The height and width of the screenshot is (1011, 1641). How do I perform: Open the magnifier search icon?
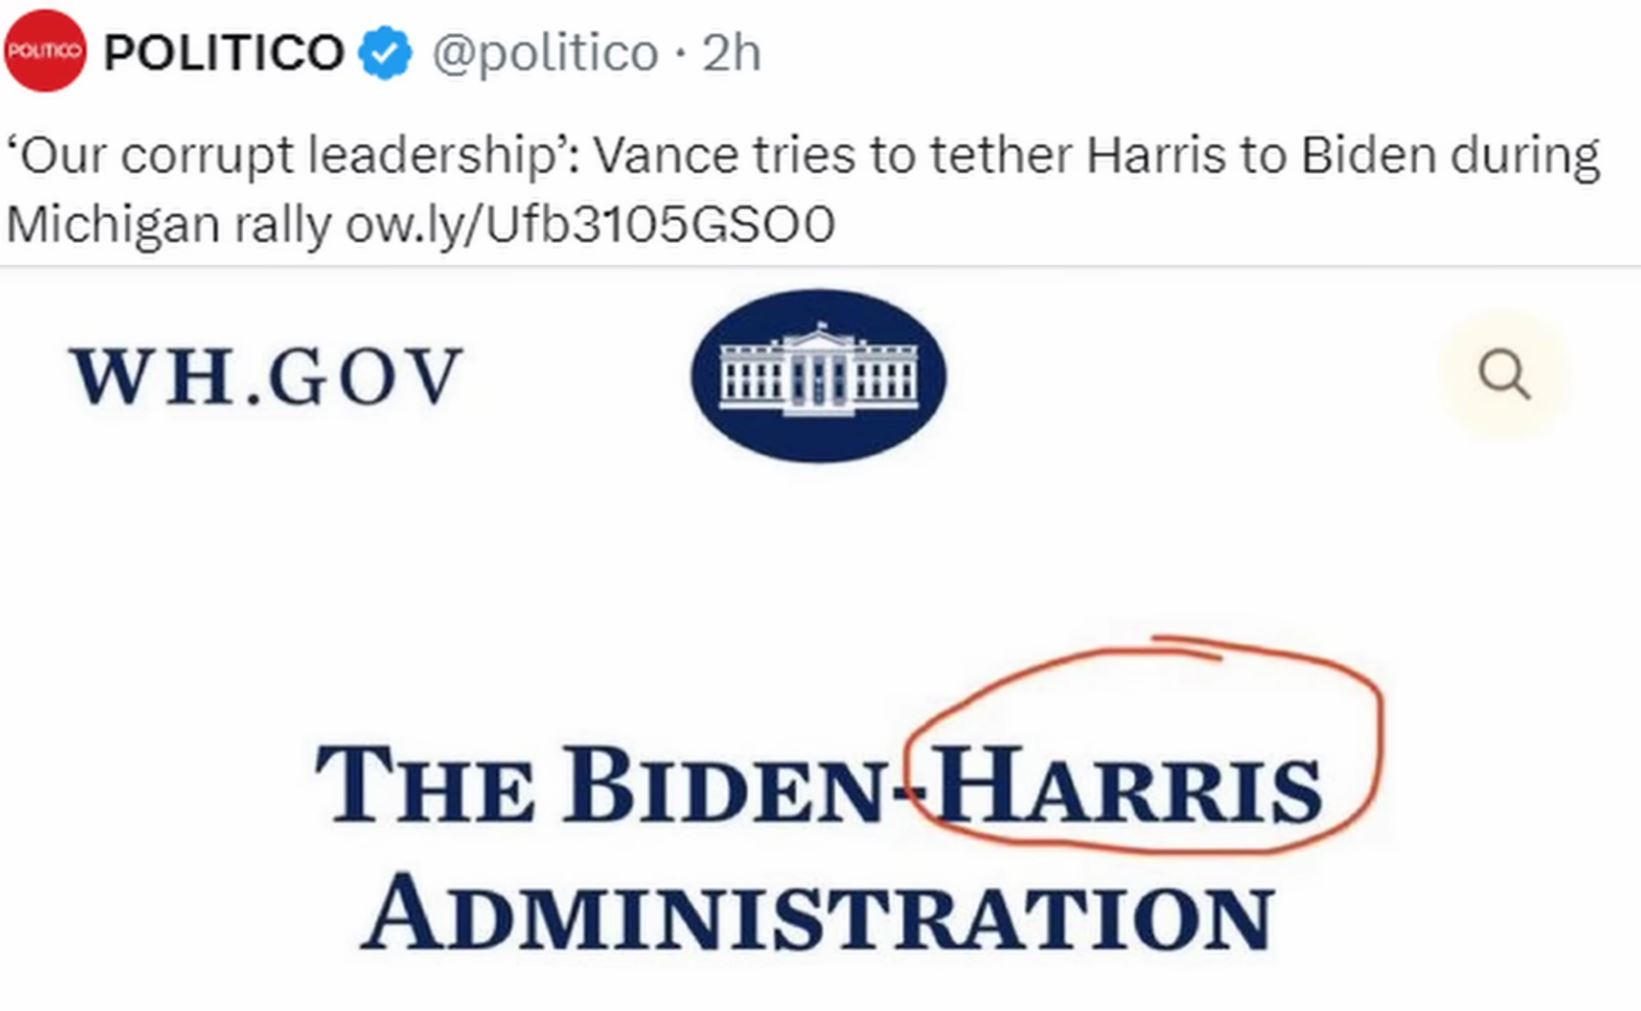[1504, 375]
